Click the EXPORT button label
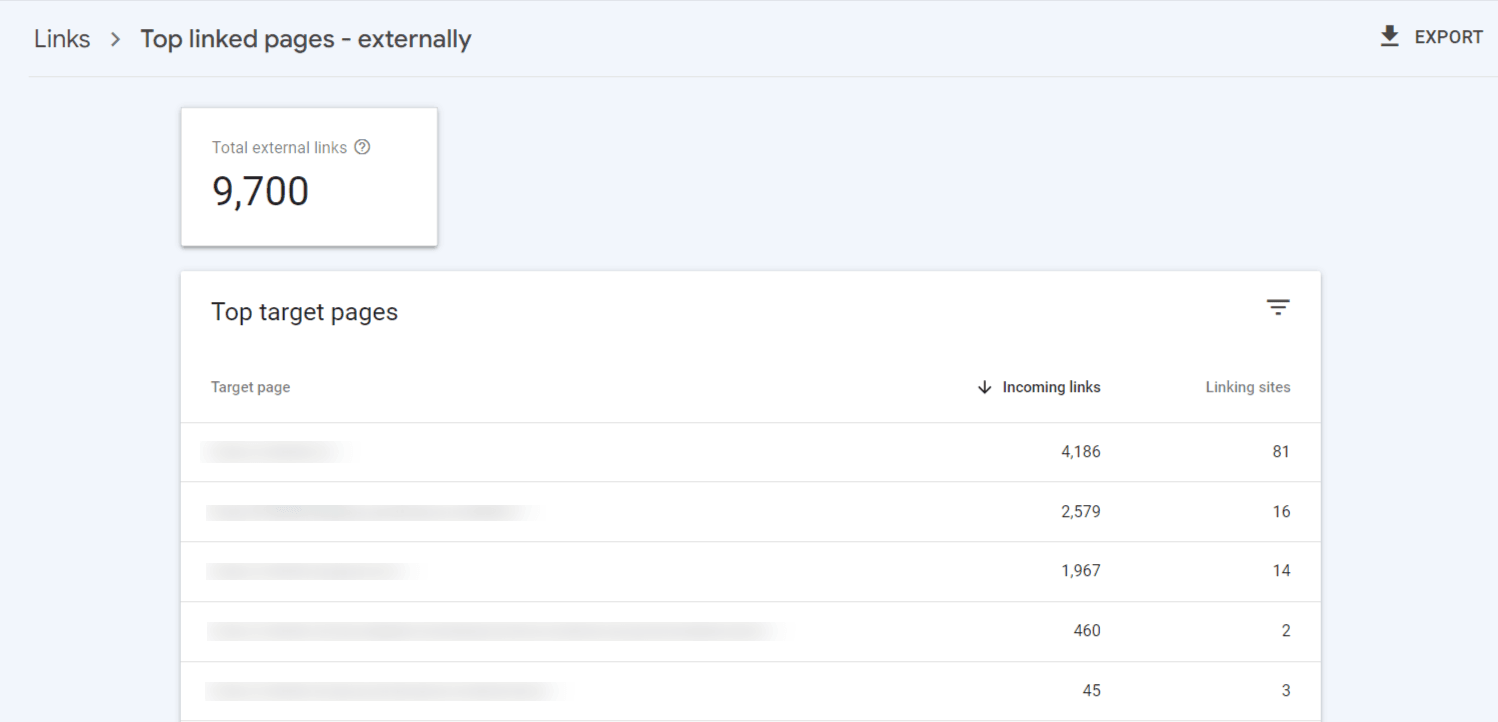The height and width of the screenshot is (722, 1498). 1448,37
